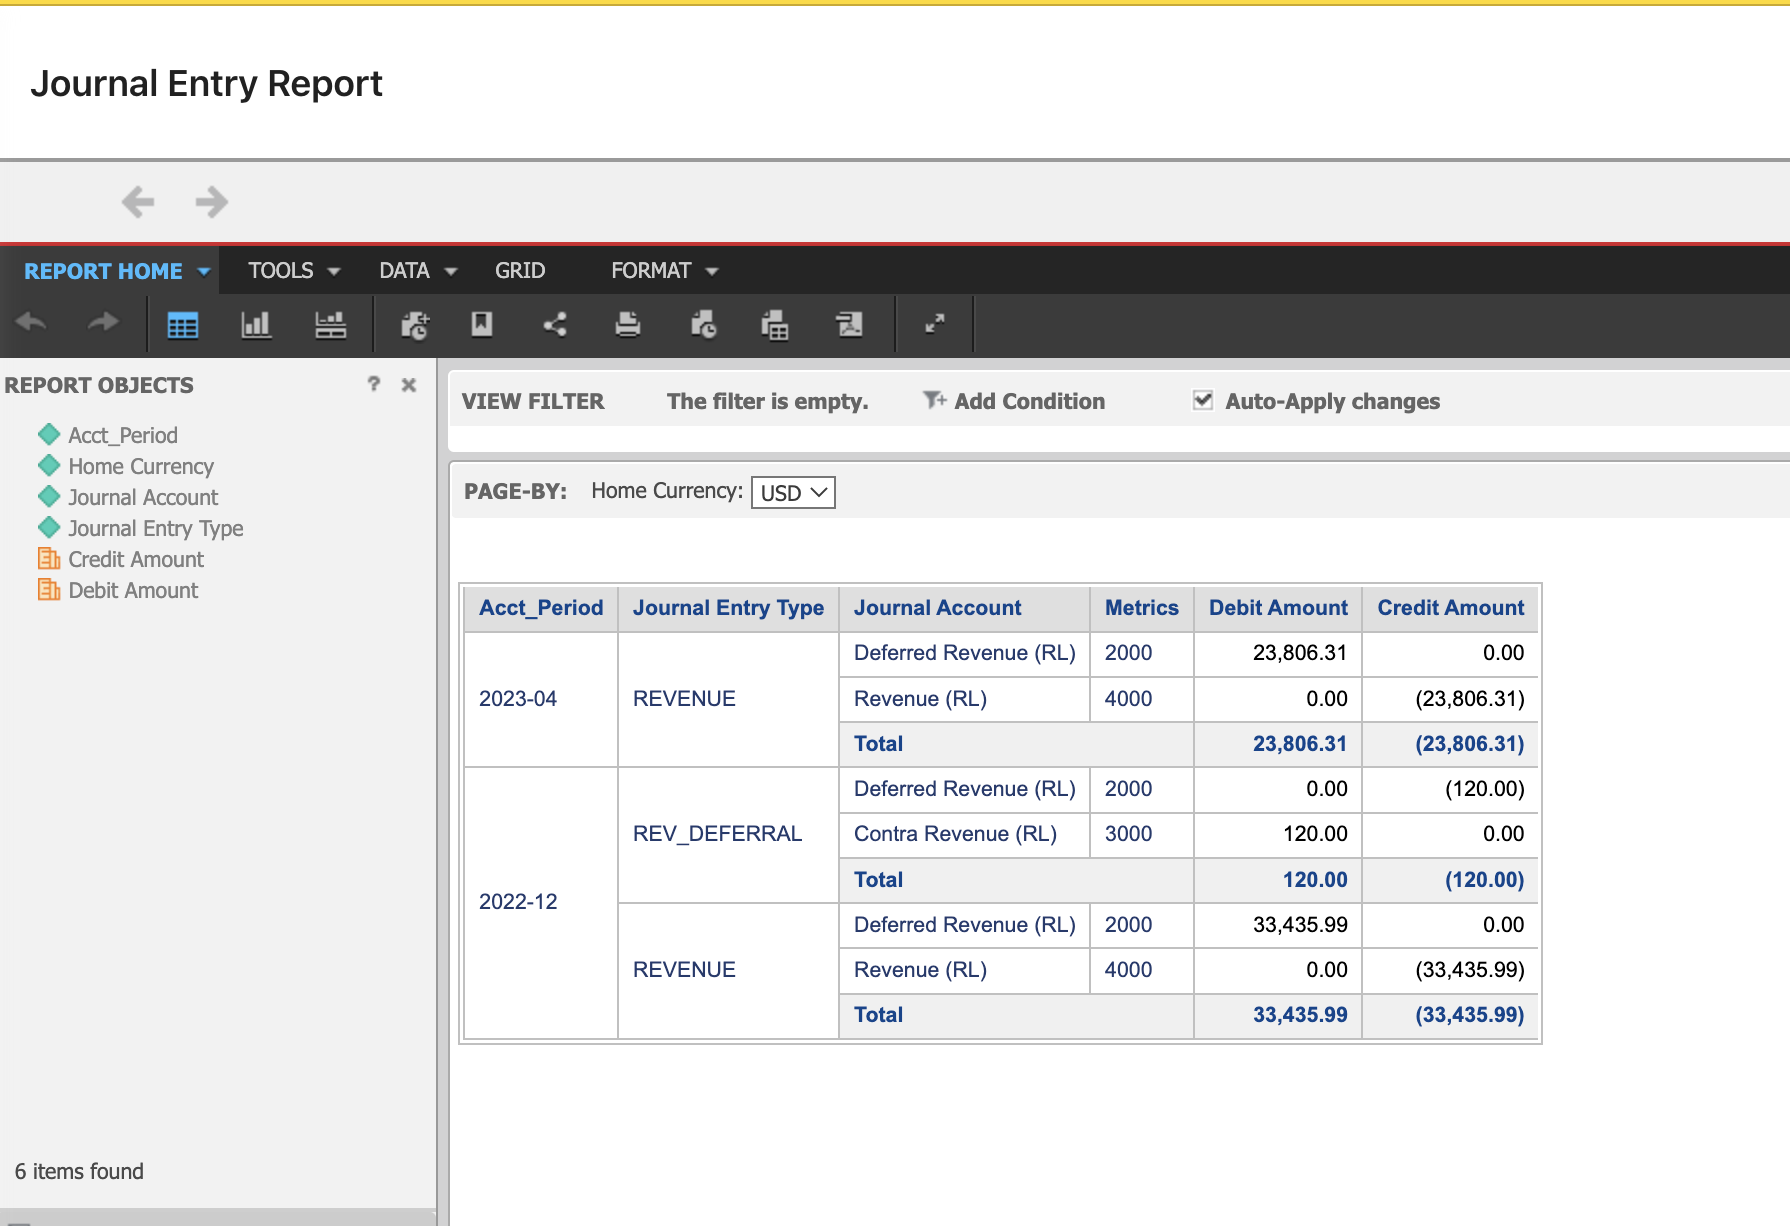Click Debit Amount column header

pos(1278,608)
